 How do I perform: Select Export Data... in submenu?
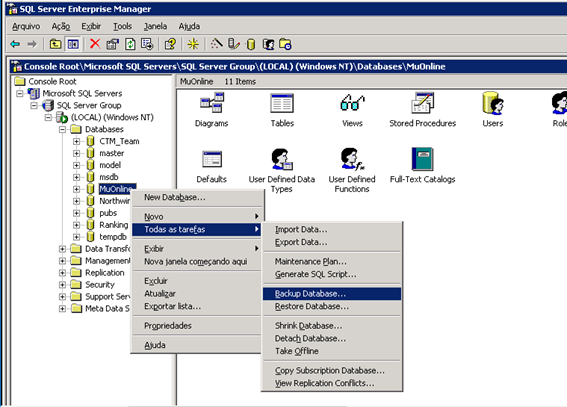pyautogui.click(x=332, y=242)
